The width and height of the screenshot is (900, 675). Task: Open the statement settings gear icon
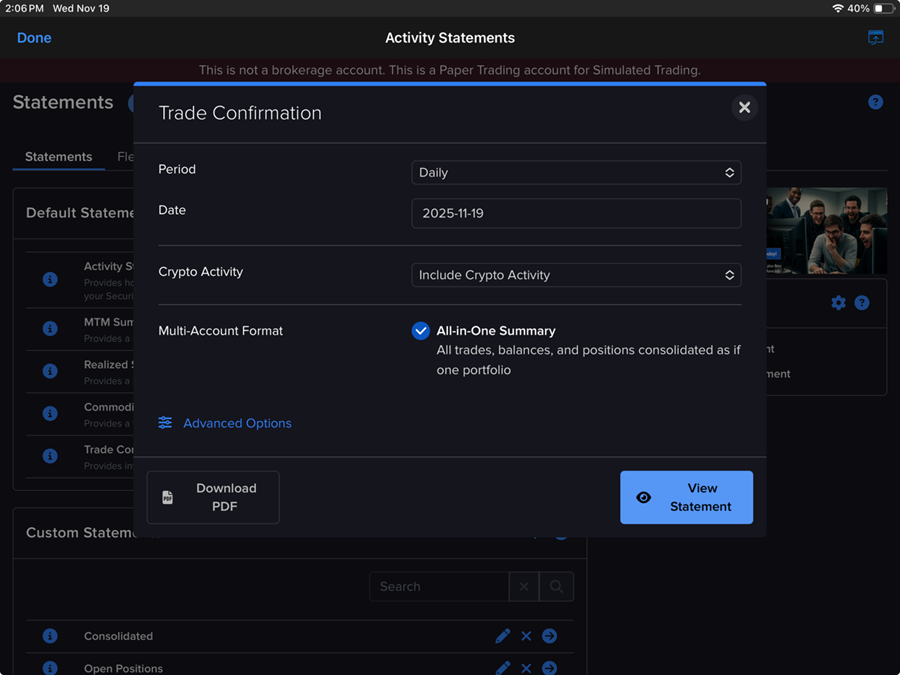click(x=838, y=302)
